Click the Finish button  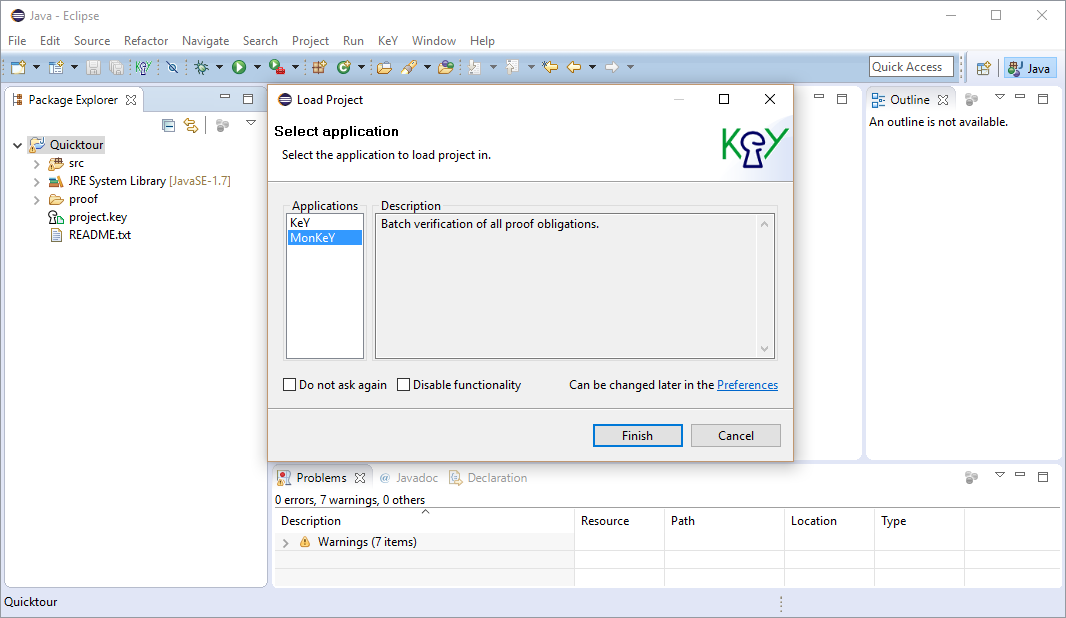pyautogui.click(x=638, y=436)
